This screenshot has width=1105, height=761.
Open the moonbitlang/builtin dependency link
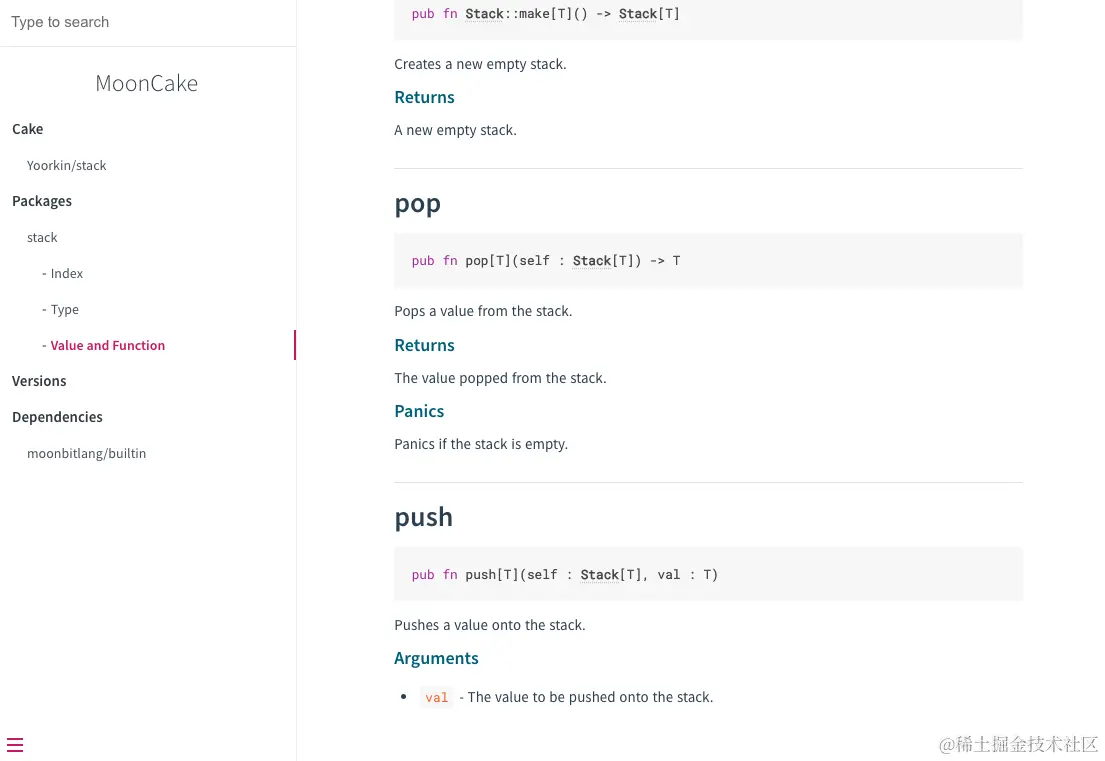(87, 453)
